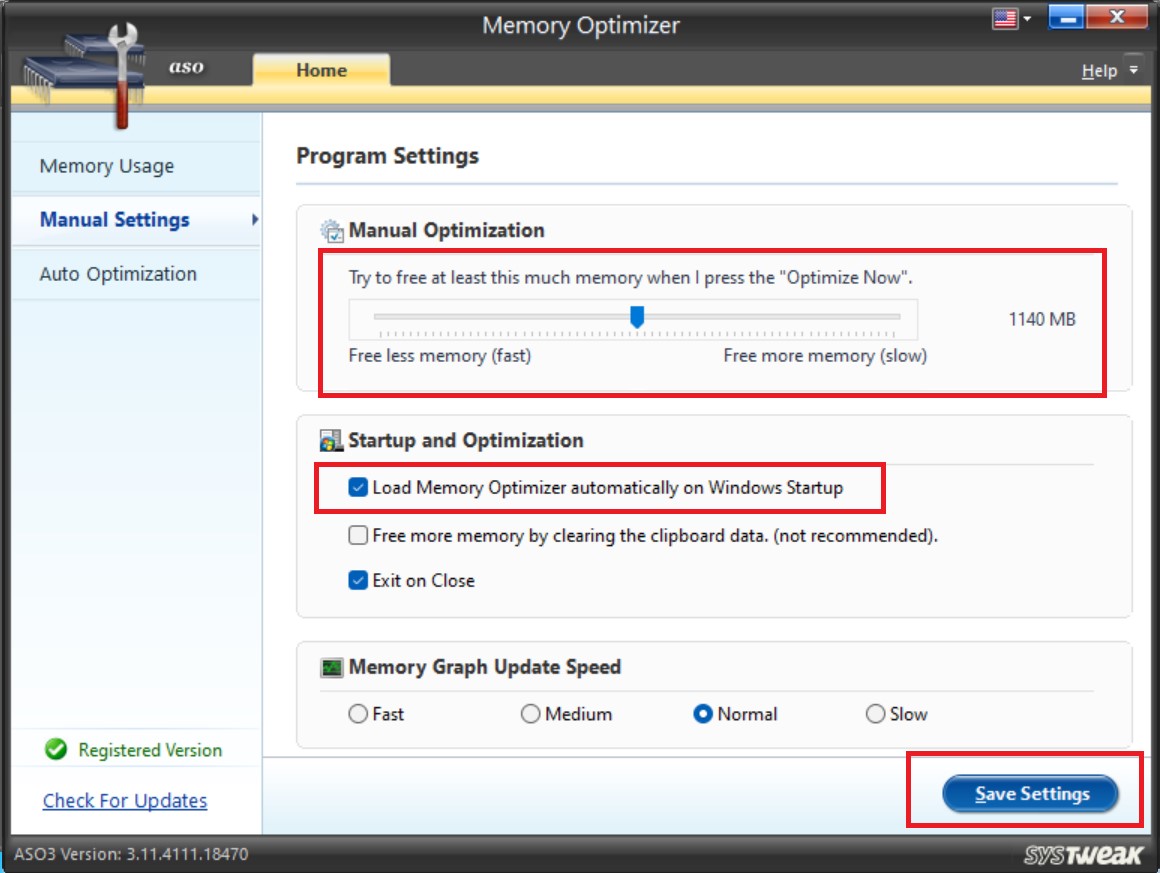Viewport: 1160px width, 873px height.
Task: Select the Fast graph update speed
Action: pyautogui.click(x=357, y=714)
